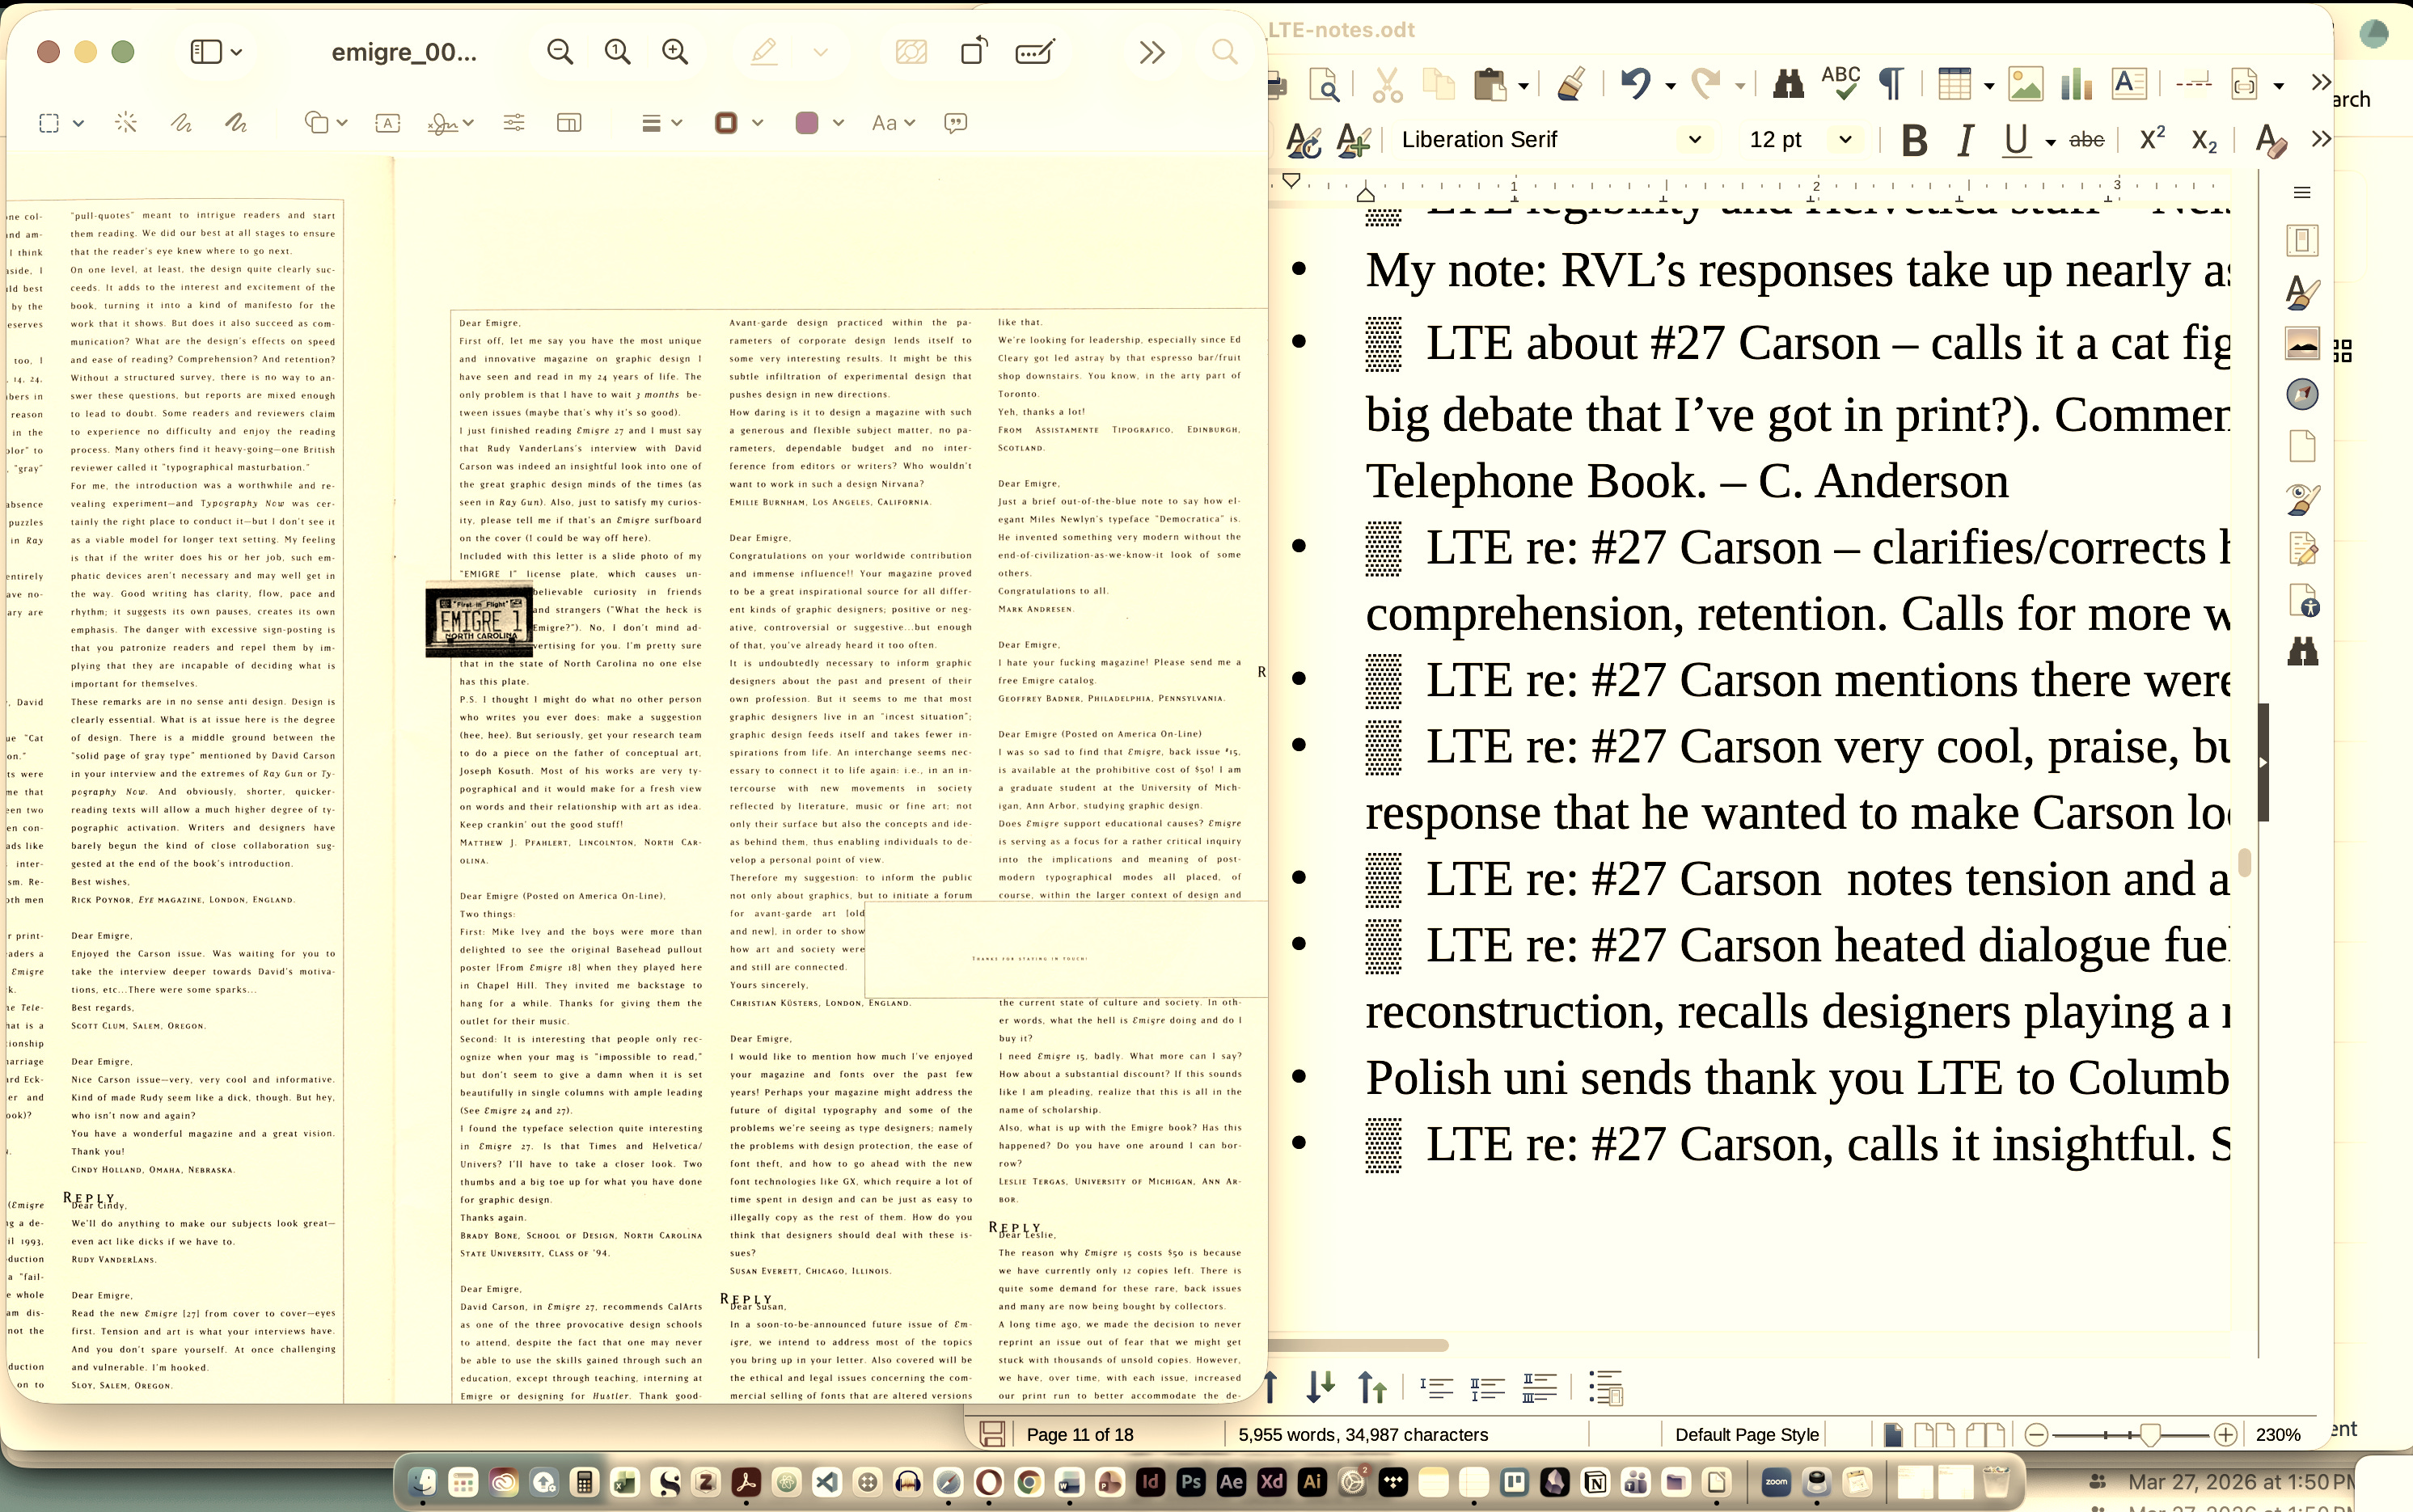Add a text box in Preview markup
Image resolution: width=2413 pixels, height=1512 pixels.
pos(388,123)
